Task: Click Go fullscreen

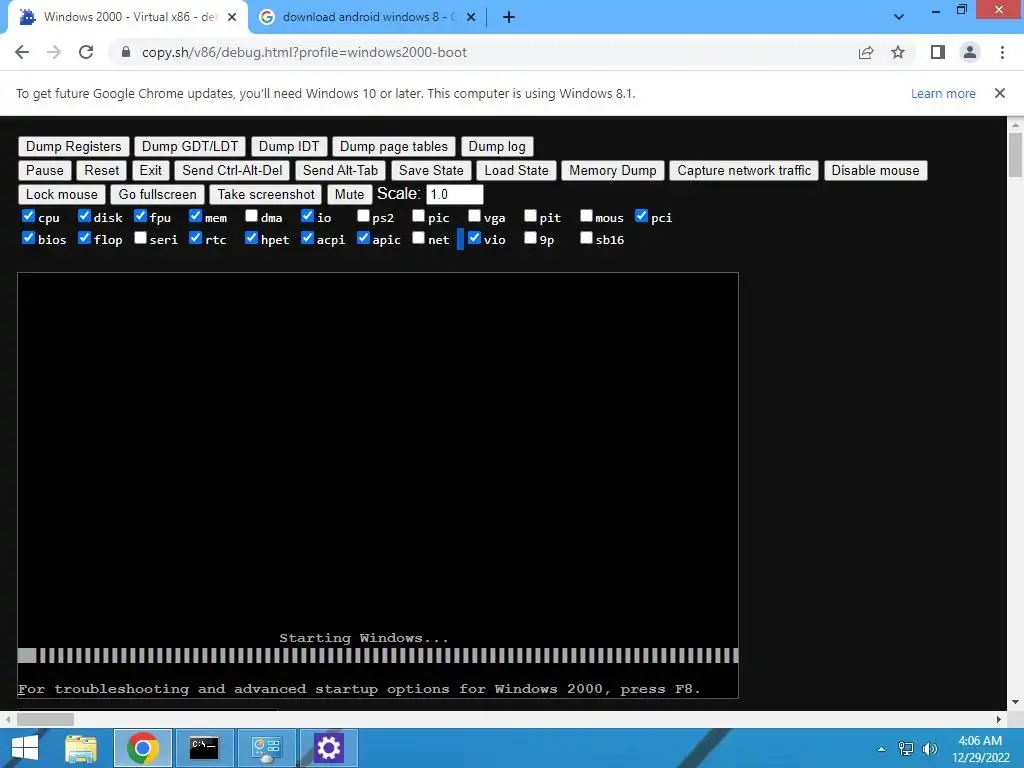Action: (157, 195)
